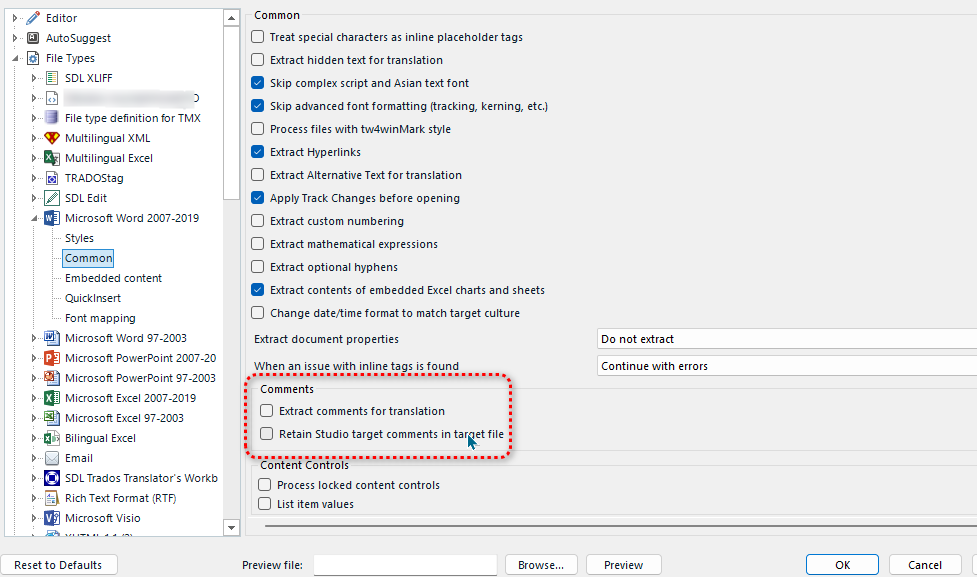Uncheck Apply Track Changes before opening

tap(257, 198)
